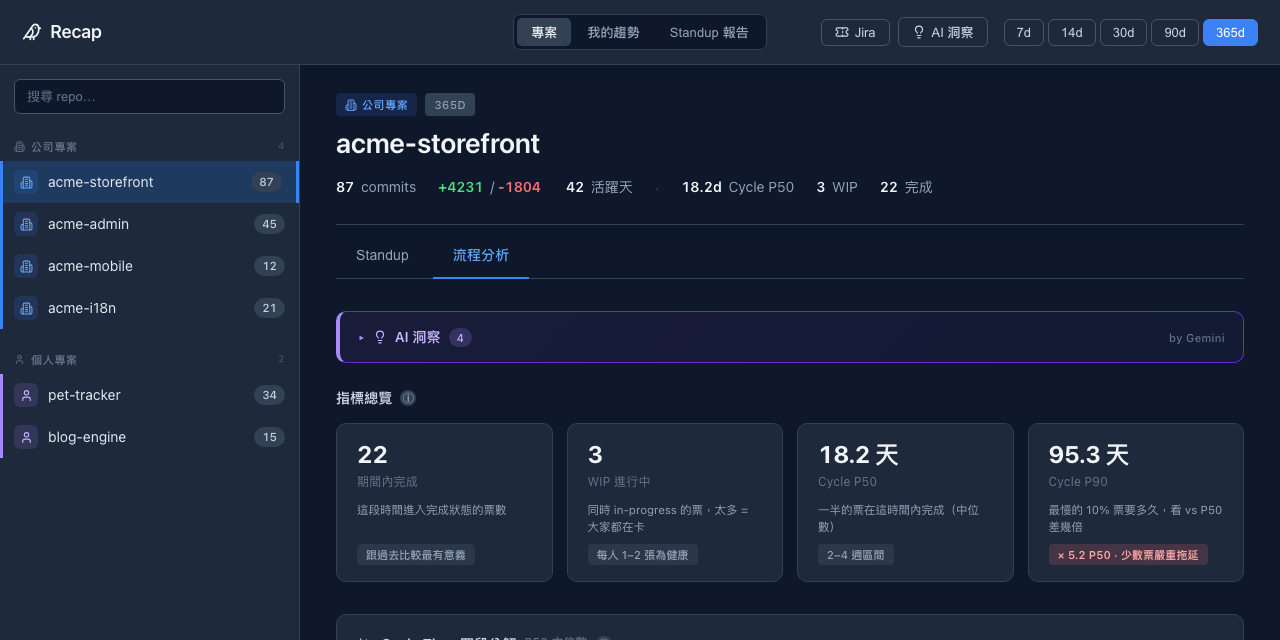The image size is (1280, 640).
Task: Select the blog-engine repo
Action: 149,437
